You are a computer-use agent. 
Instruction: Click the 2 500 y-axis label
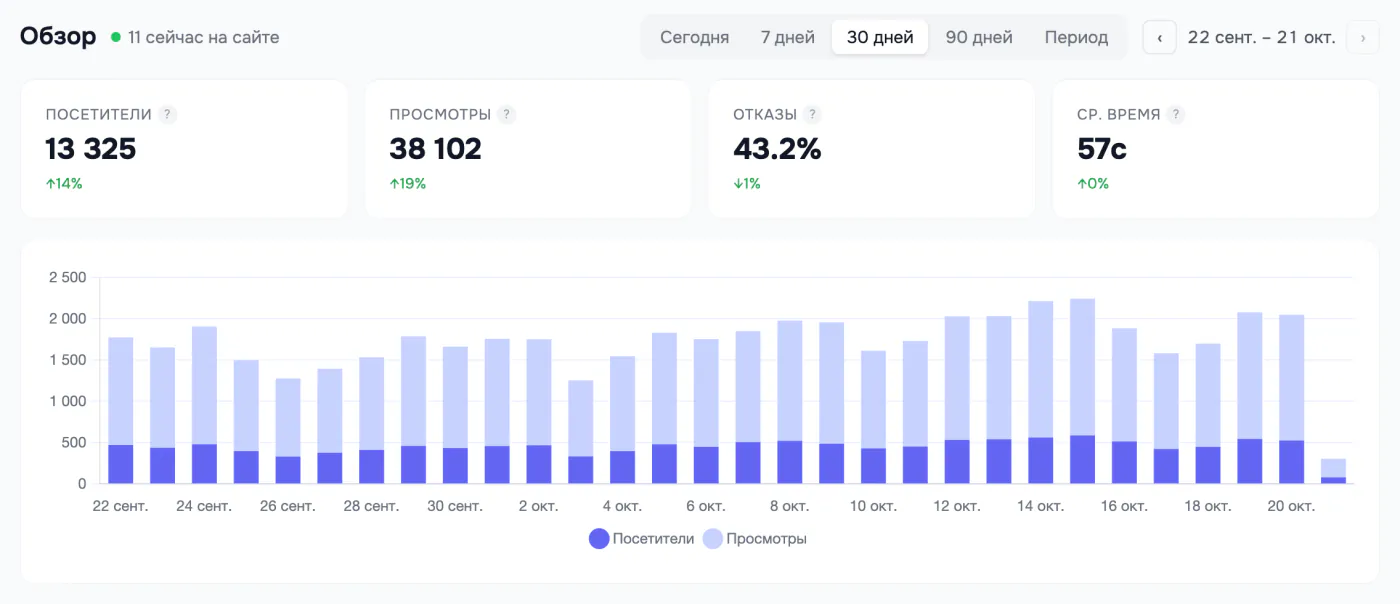pos(68,277)
